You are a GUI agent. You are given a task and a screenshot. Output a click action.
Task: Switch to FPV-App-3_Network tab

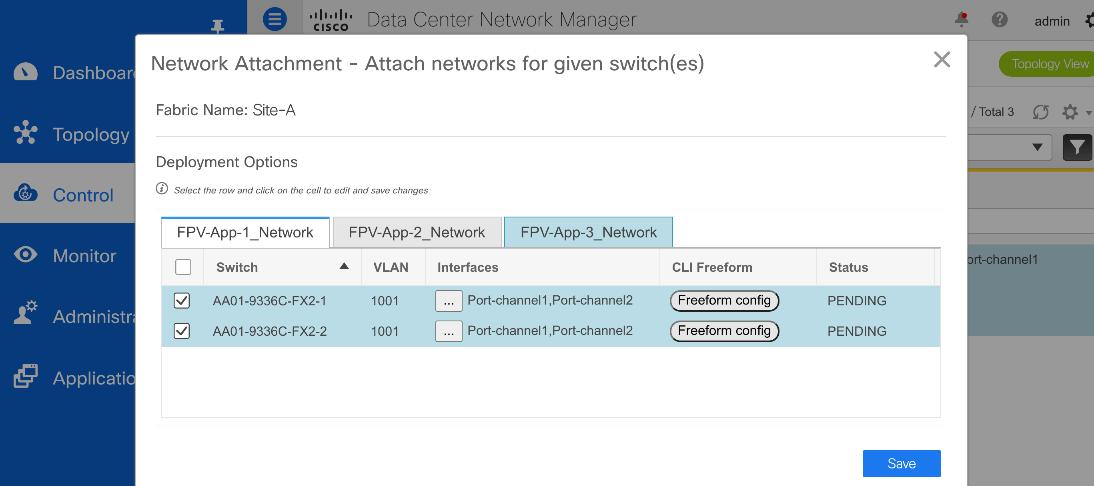click(x=589, y=232)
